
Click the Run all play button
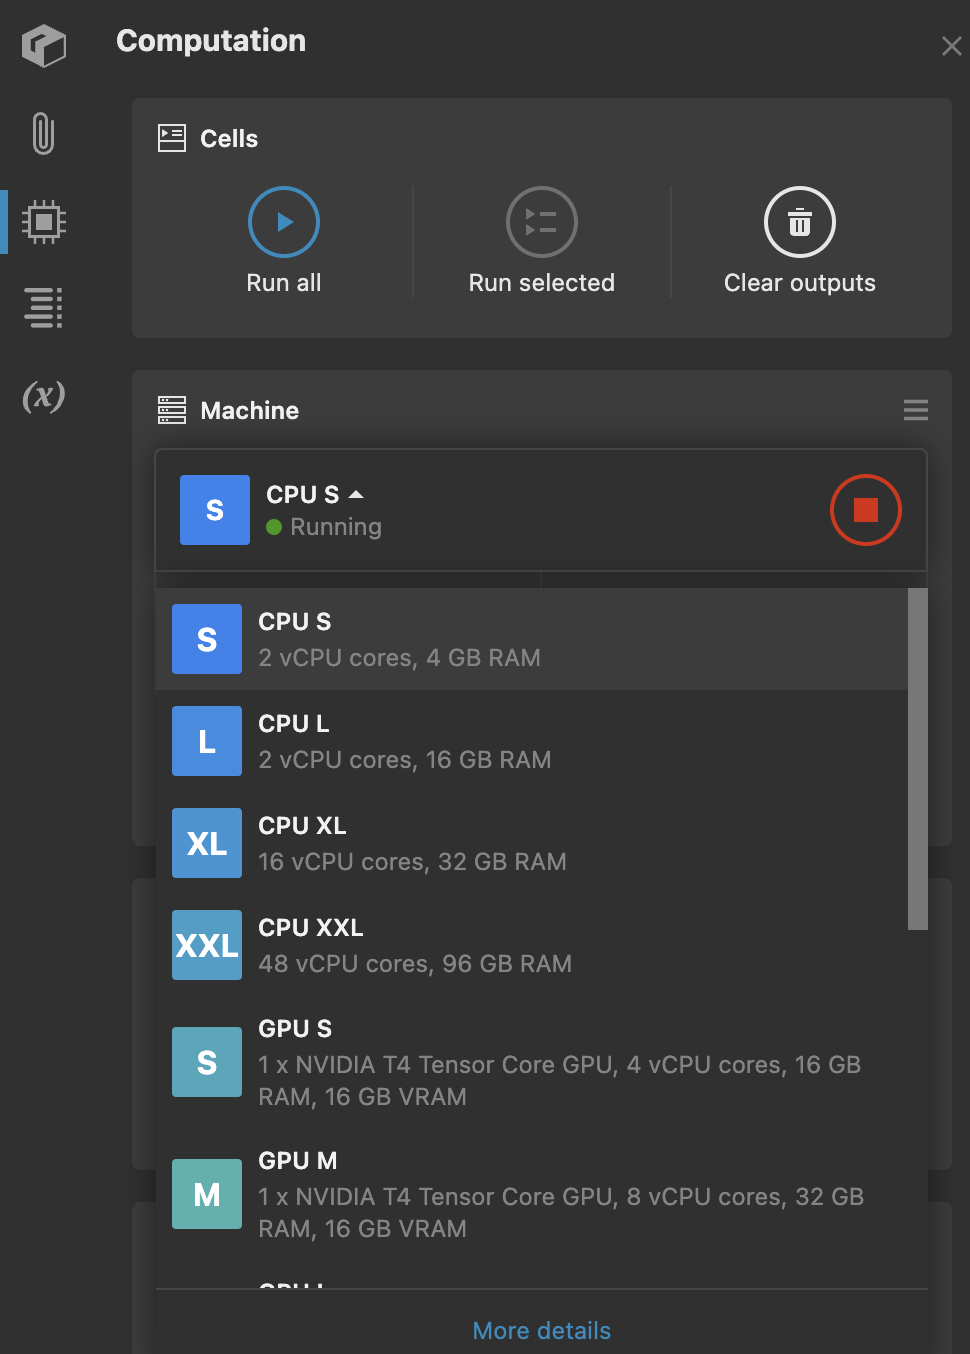tap(284, 222)
